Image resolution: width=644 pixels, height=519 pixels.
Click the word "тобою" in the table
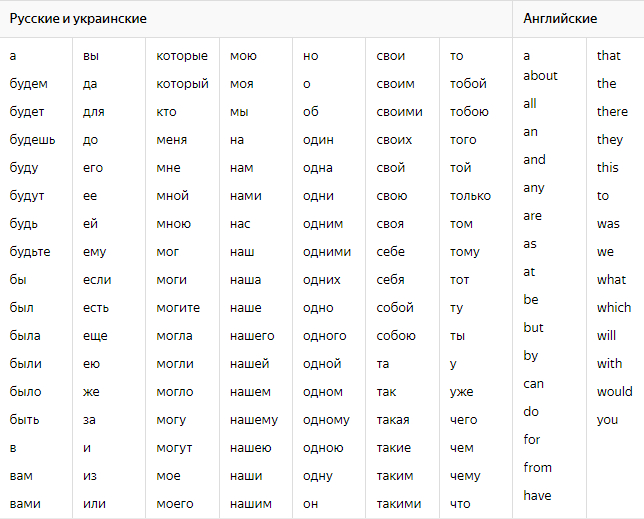(469, 112)
